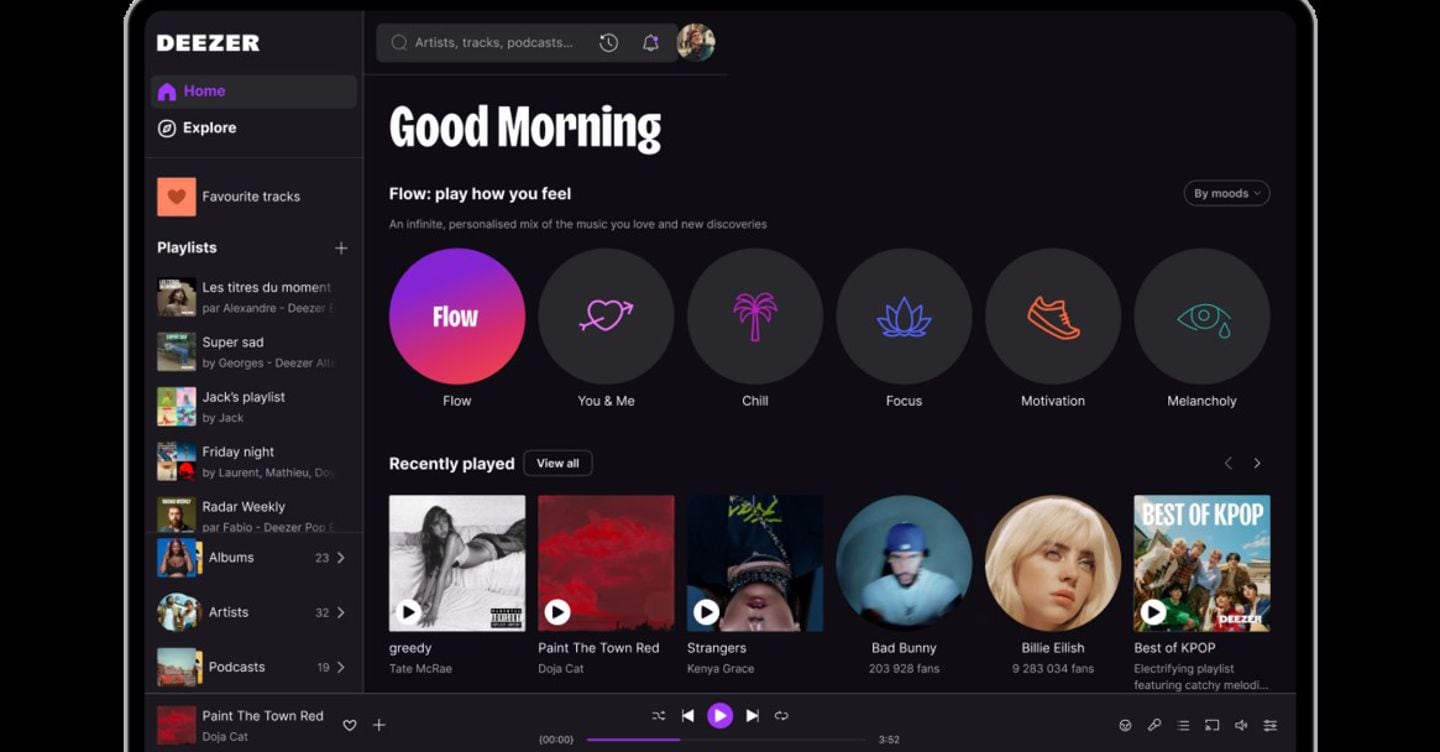Toggle shuffle mode in the player
Viewport: 1440px width, 752px height.
click(658, 715)
